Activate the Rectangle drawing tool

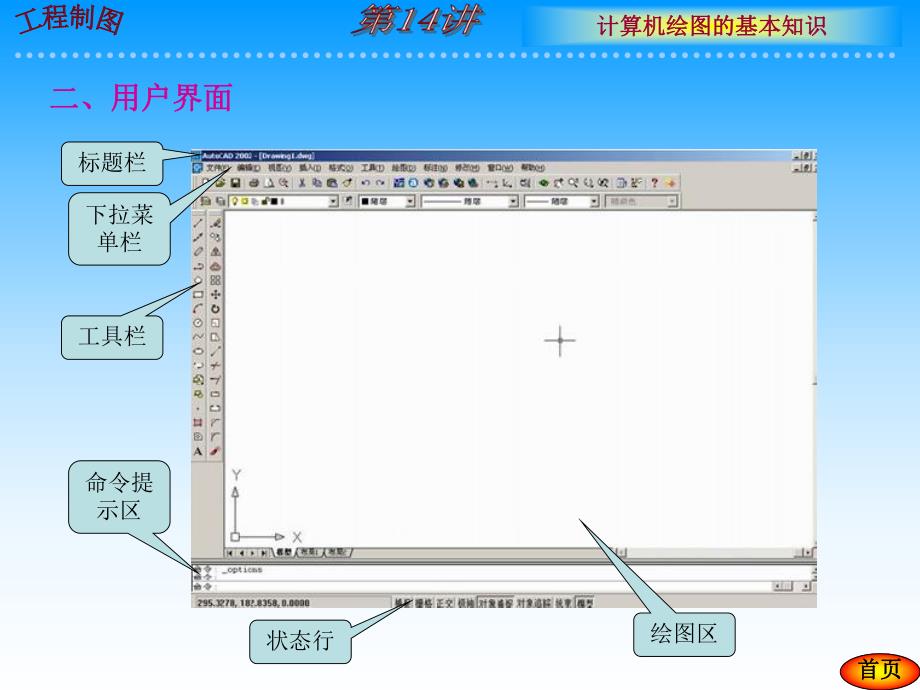pos(196,293)
